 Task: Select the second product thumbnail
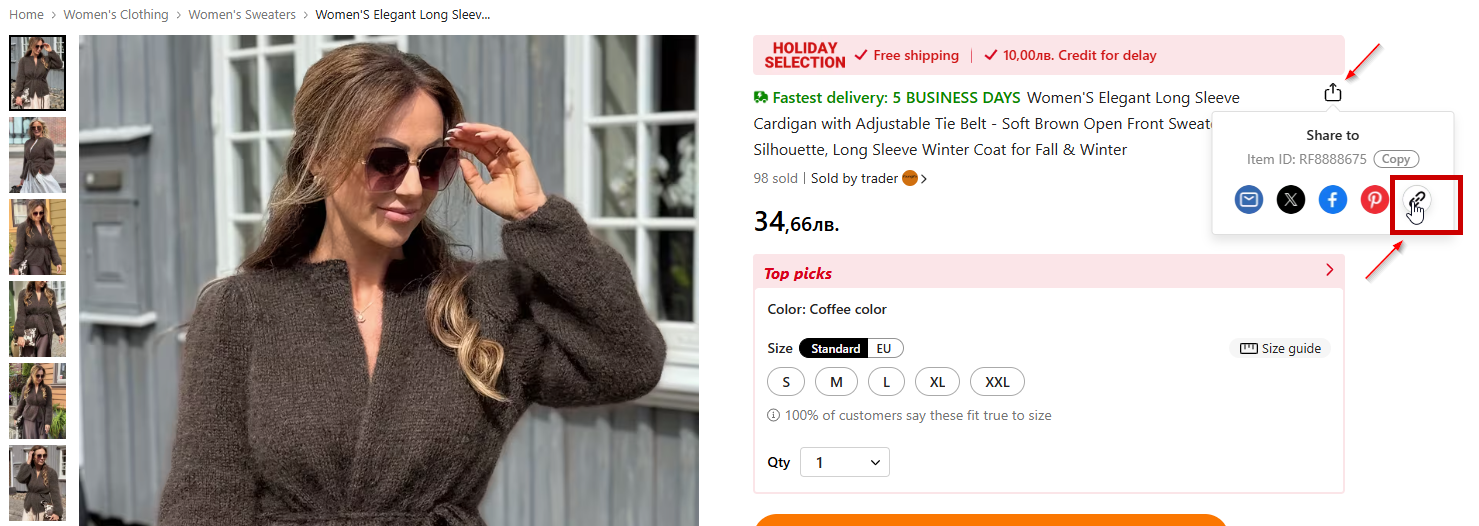[x=38, y=155]
